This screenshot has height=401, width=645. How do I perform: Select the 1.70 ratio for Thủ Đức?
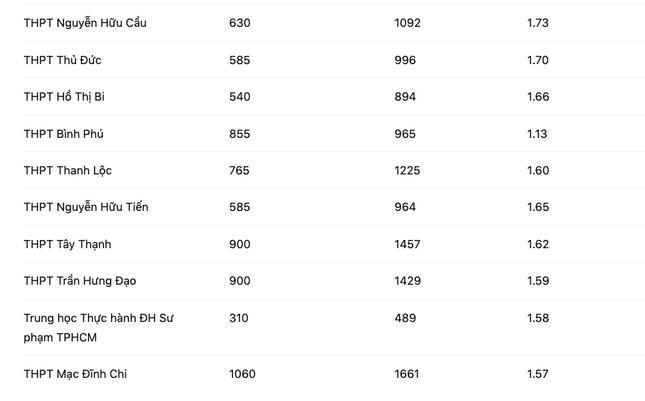(x=538, y=60)
